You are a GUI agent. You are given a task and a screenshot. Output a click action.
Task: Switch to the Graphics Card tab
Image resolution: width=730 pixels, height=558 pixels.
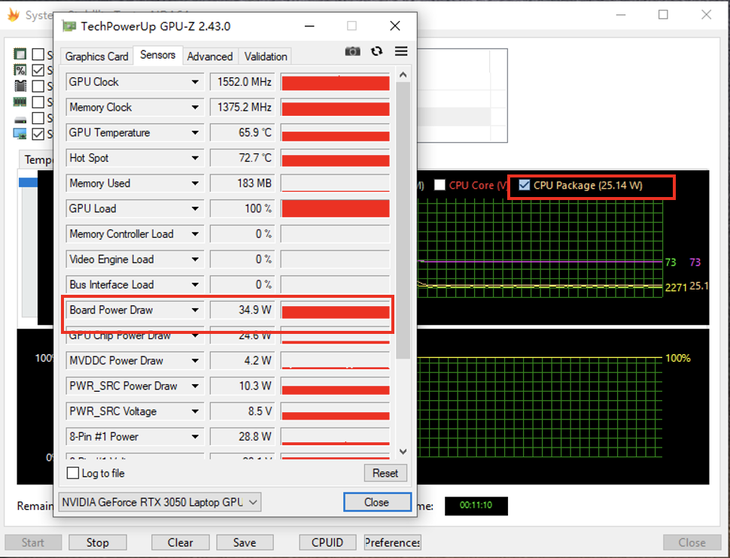coord(97,57)
